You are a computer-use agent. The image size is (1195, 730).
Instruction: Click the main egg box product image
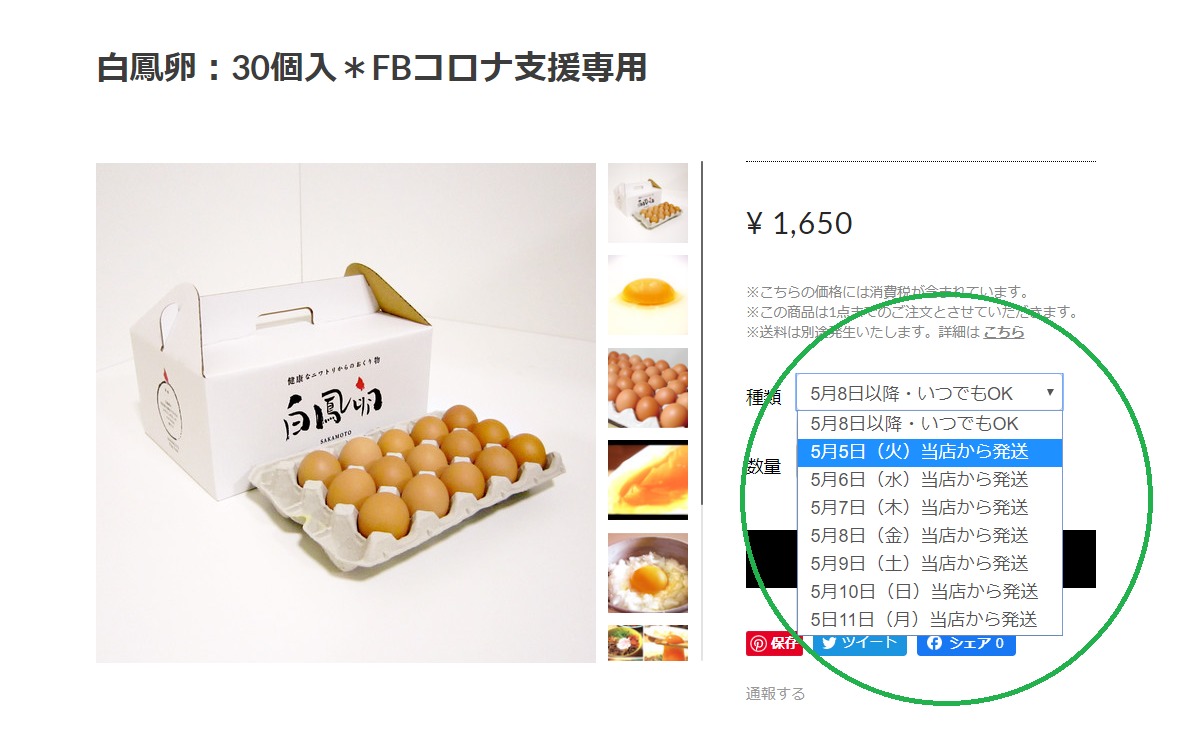346,413
